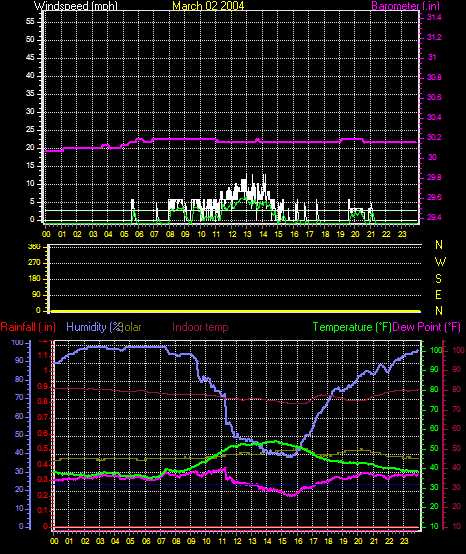The image size is (466, 554).
Task: Click the Windspeed (mph) axis label
Action: pos(76,6)
